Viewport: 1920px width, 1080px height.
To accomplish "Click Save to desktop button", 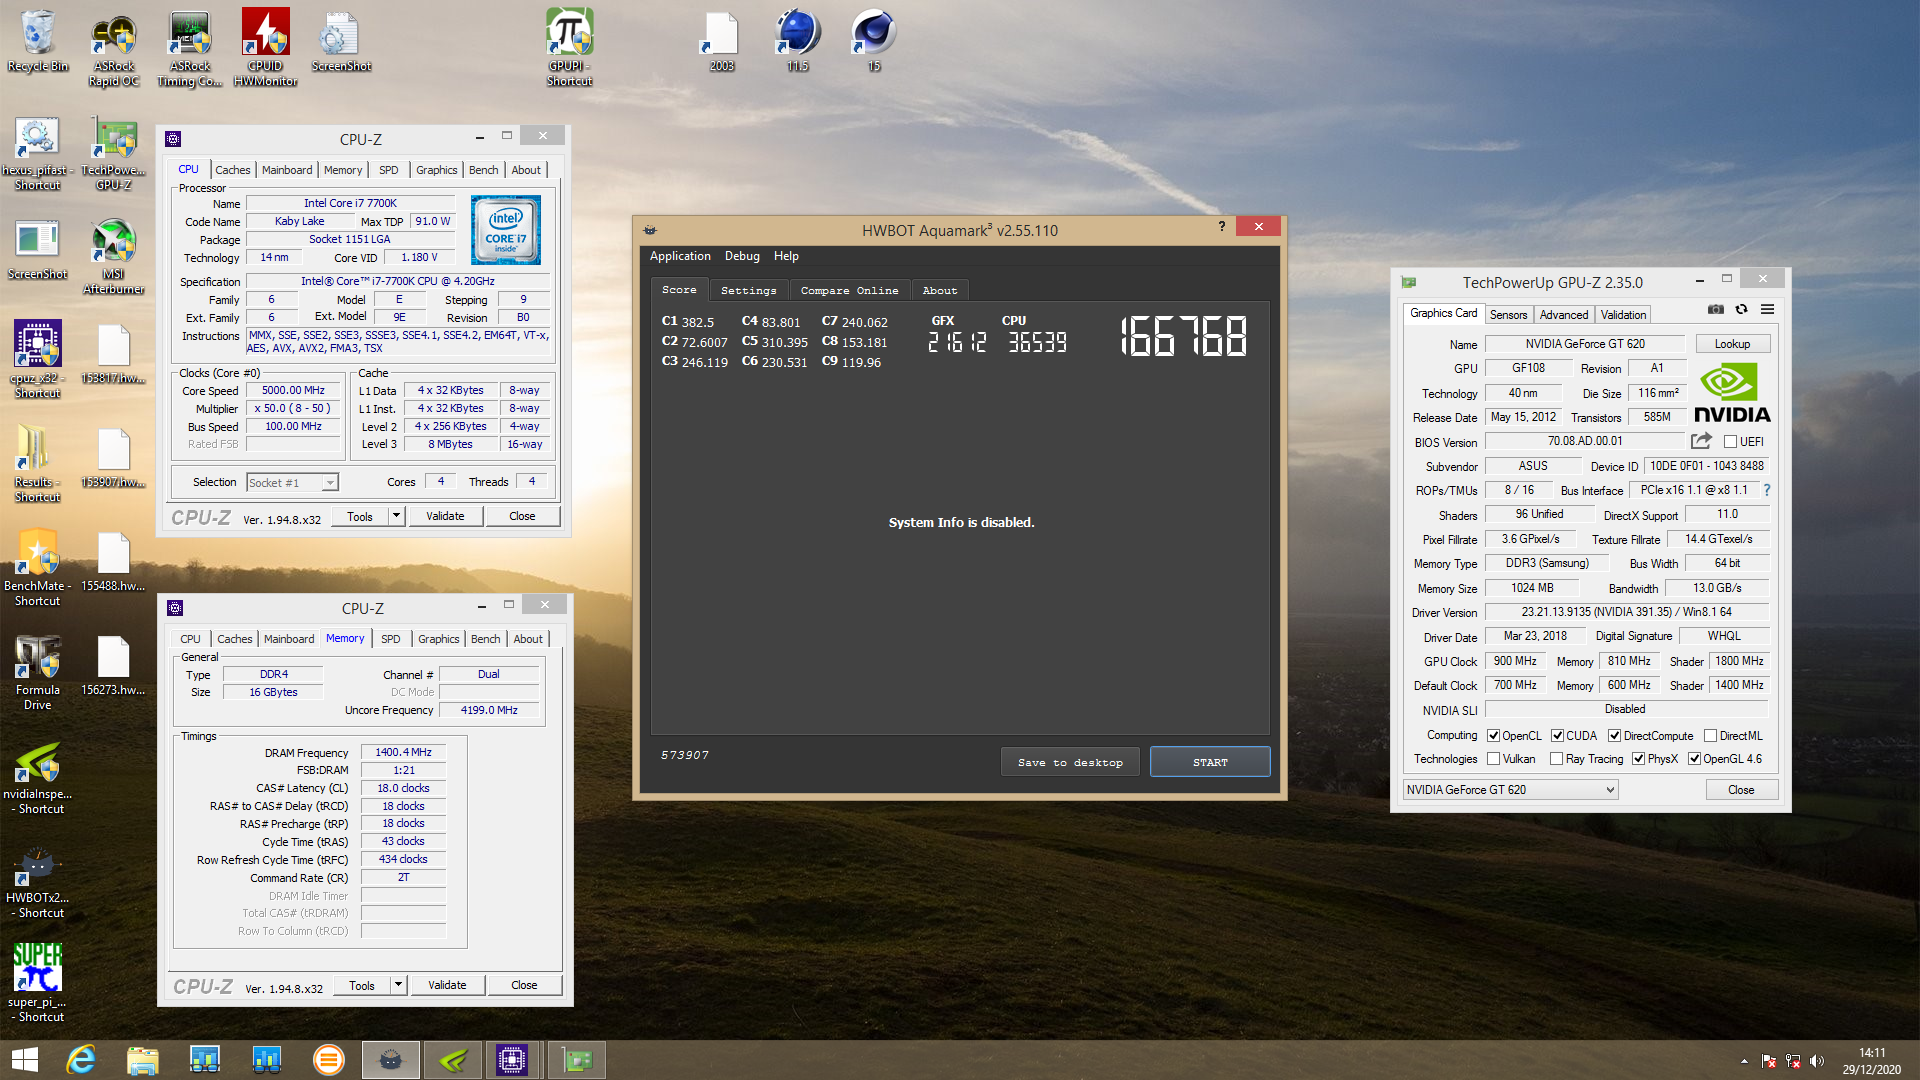I will tap(1070, 762).
